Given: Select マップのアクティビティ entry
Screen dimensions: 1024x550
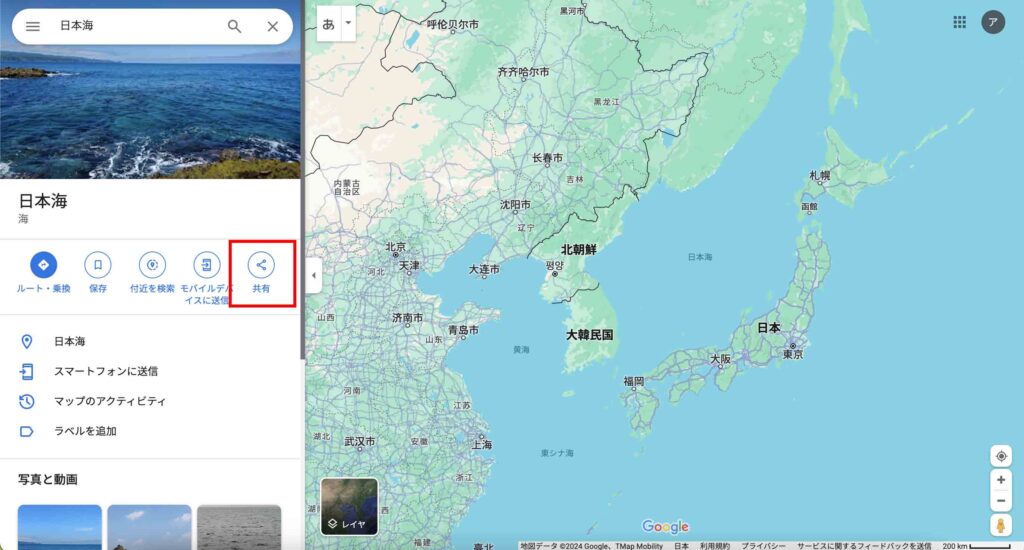Looking at the screenshot, I should (x=150, y=401).
